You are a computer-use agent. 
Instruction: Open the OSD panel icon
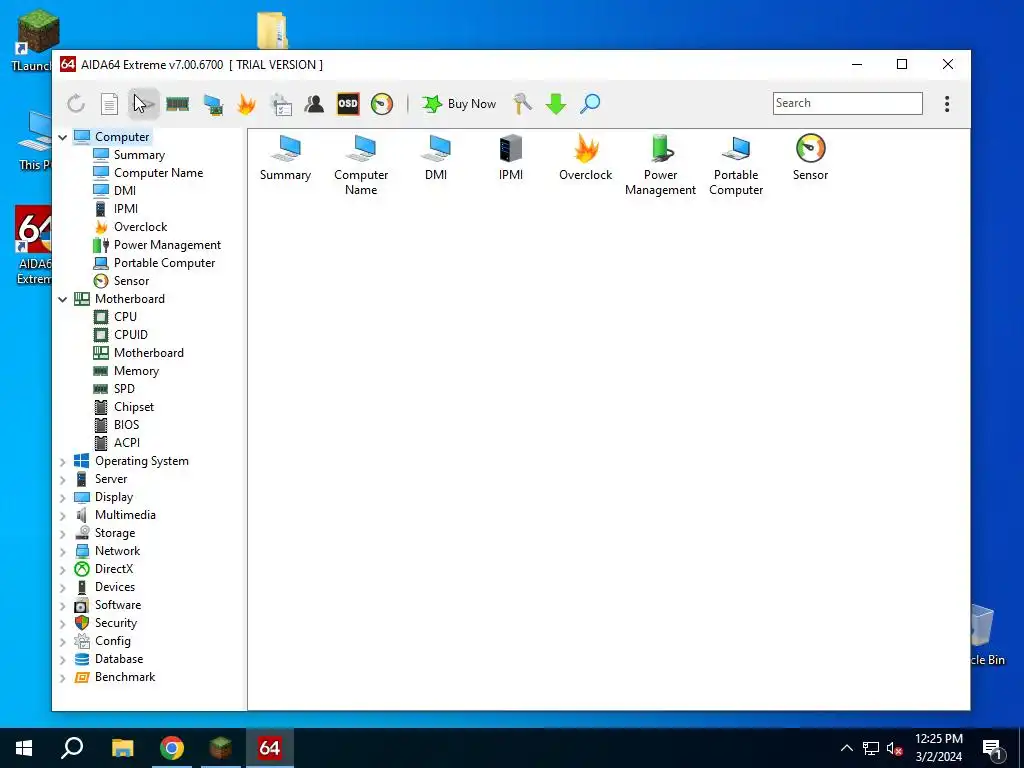pyautogui.click(x=348, y=103)
